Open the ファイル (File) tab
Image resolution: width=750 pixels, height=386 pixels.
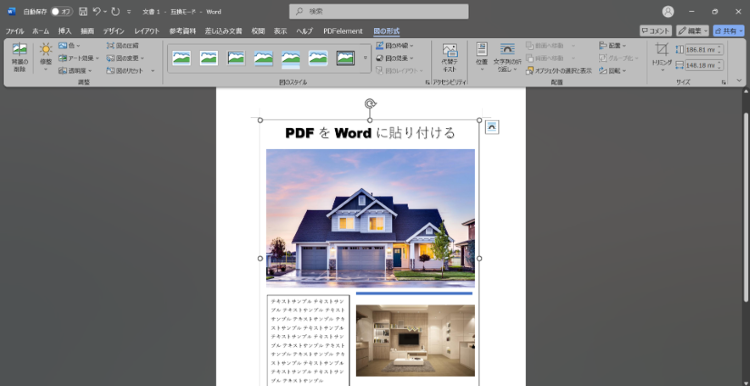pos(14,31)
